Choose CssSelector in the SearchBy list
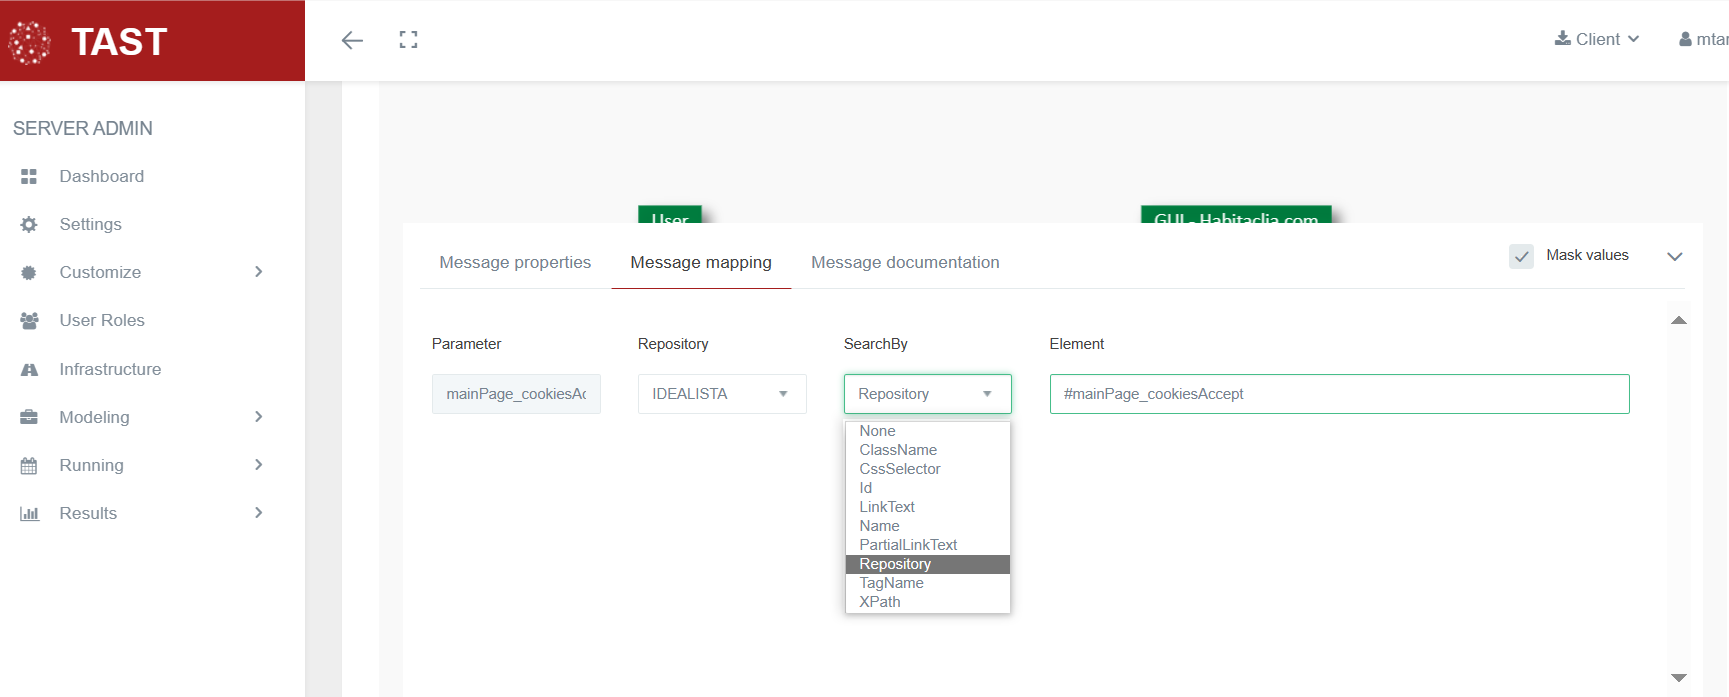The width and height of the screenshot is (1729, 697). click(x=900, y=469)
